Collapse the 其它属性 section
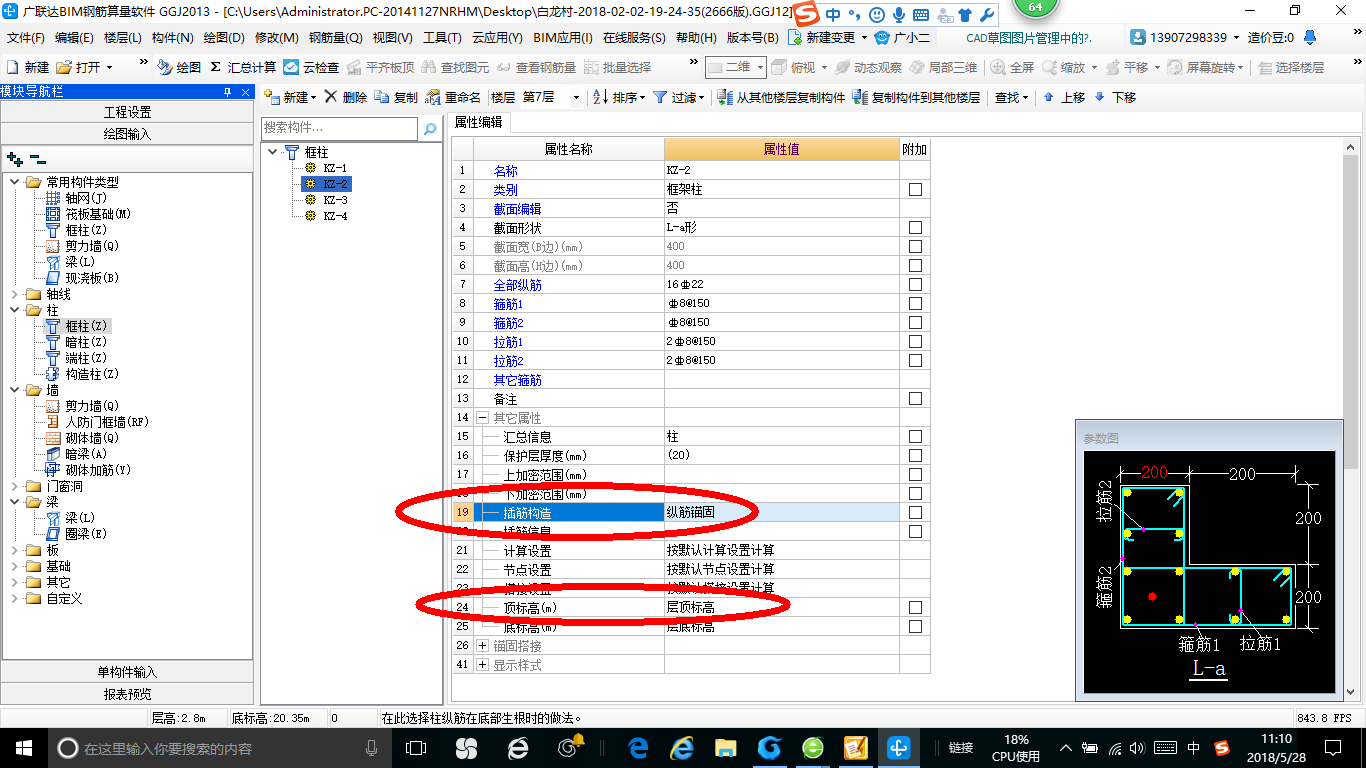Screen dimensions: 1366x768 [x=482, y=418]
